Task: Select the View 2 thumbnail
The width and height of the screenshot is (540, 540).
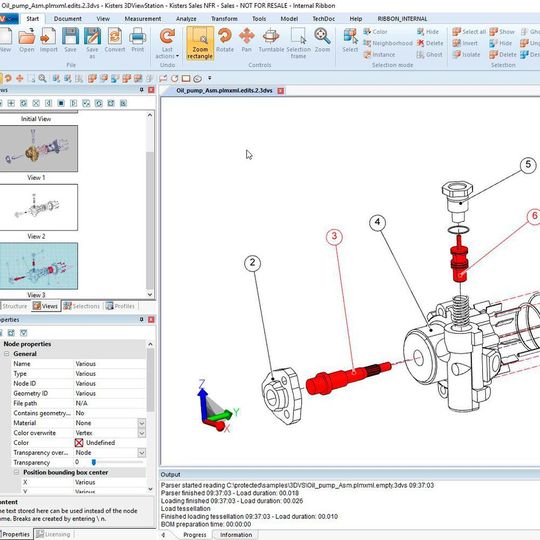Action: (39, 207)
